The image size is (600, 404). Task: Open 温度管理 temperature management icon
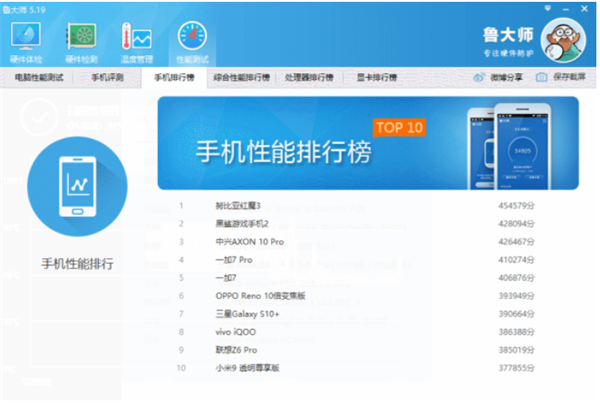137,42
